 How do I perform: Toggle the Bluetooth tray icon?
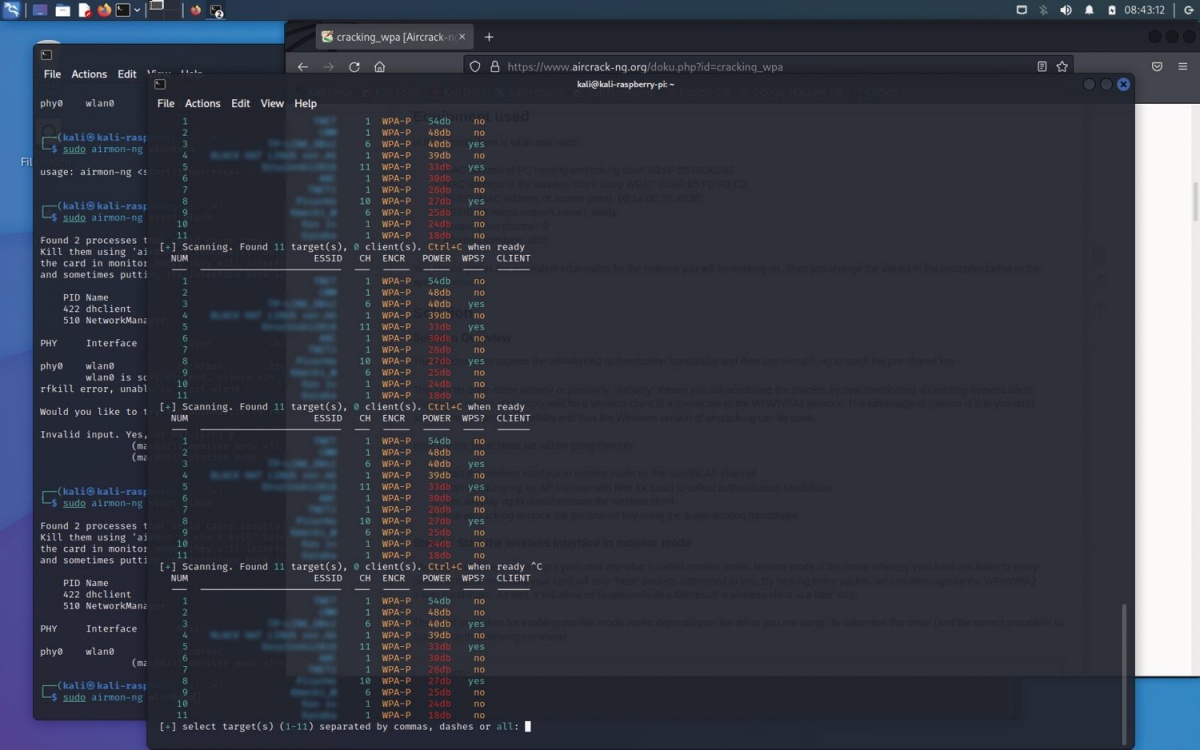coord(1043,10)
